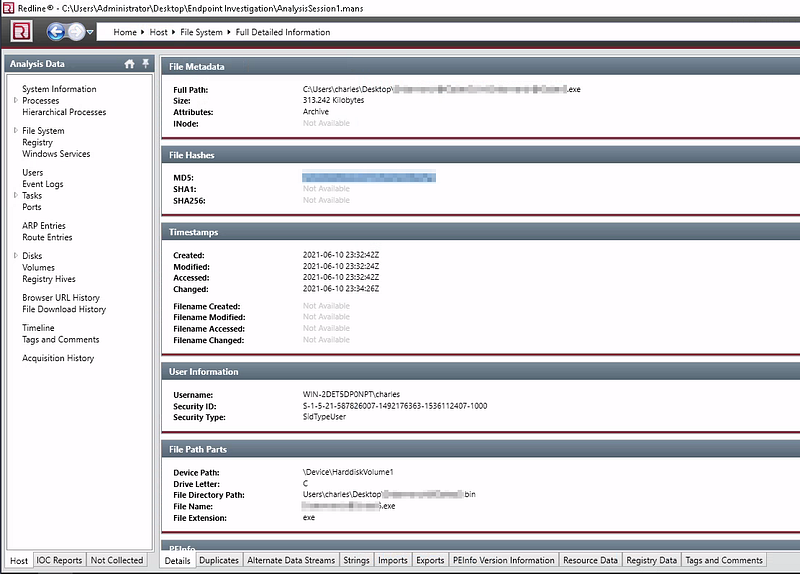This screenshot has width=800, height=574.
Task: Open the Imports tab
Action: click(x=393, y=560)
